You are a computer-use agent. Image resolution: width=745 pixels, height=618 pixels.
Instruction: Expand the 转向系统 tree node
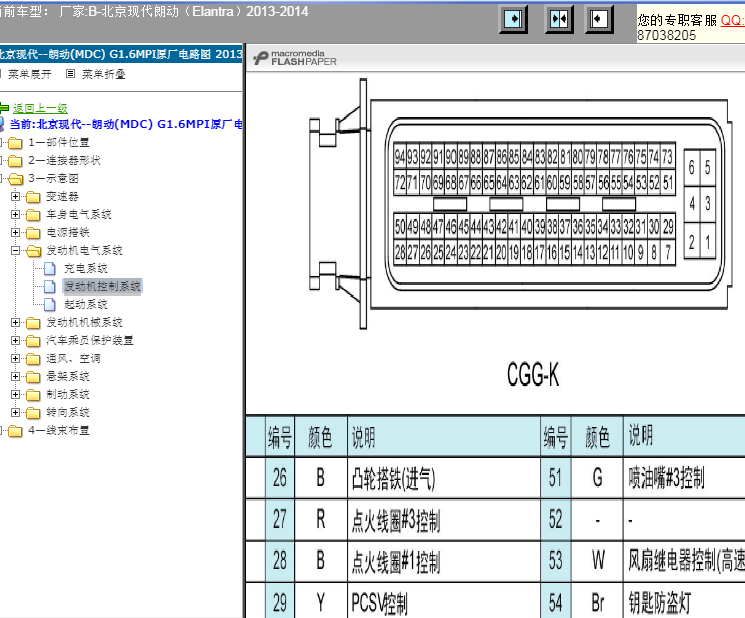(x=16, y=413)
